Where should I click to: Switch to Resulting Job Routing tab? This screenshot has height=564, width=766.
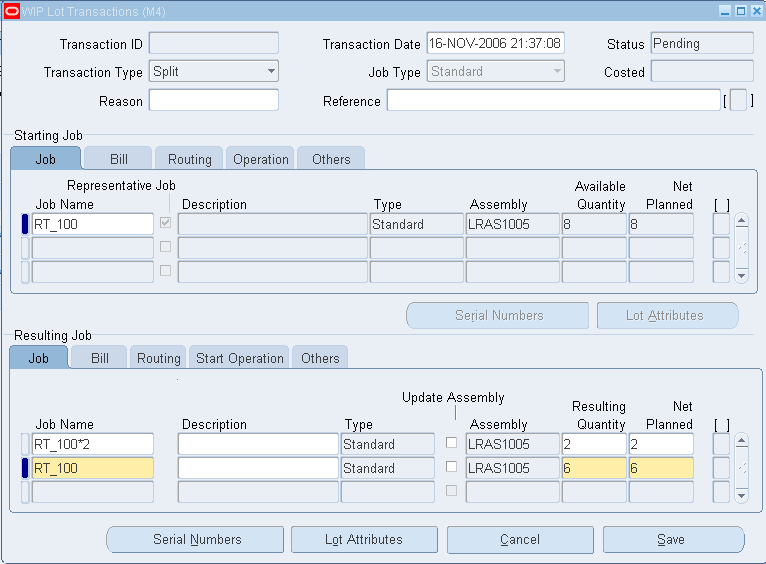tap(158, 357)
